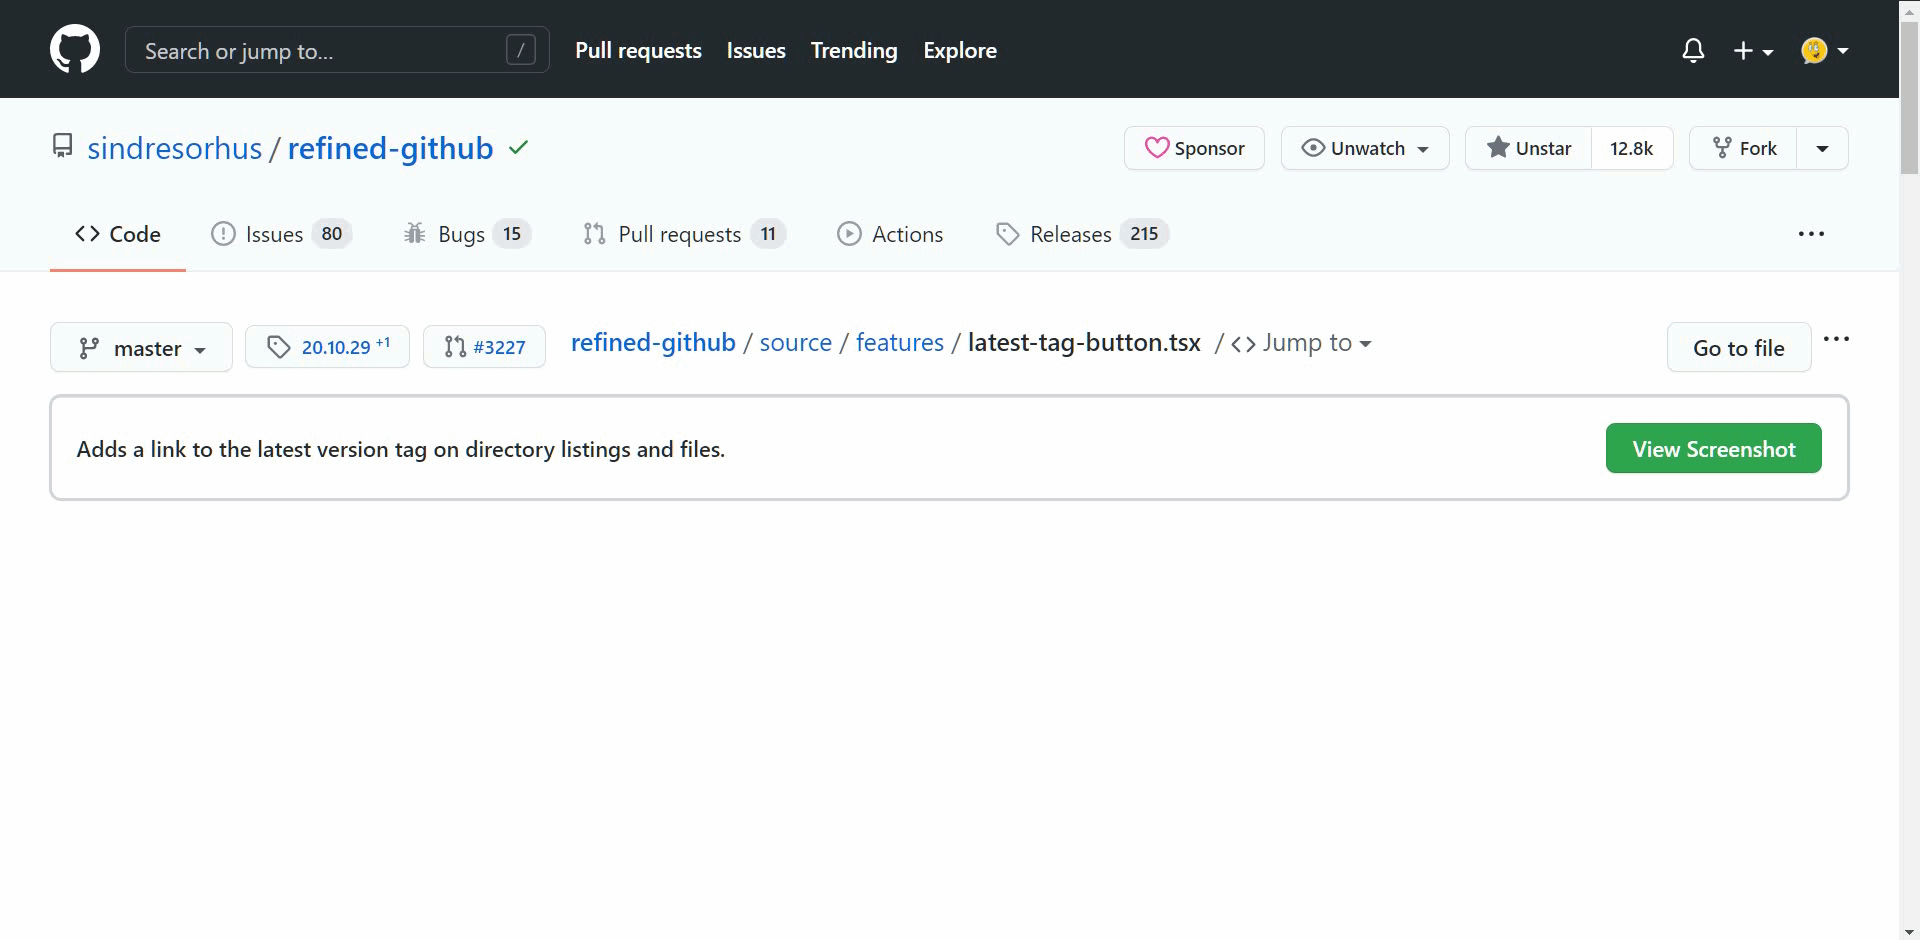Open pull request #3227 link

[x=484, y=347]
